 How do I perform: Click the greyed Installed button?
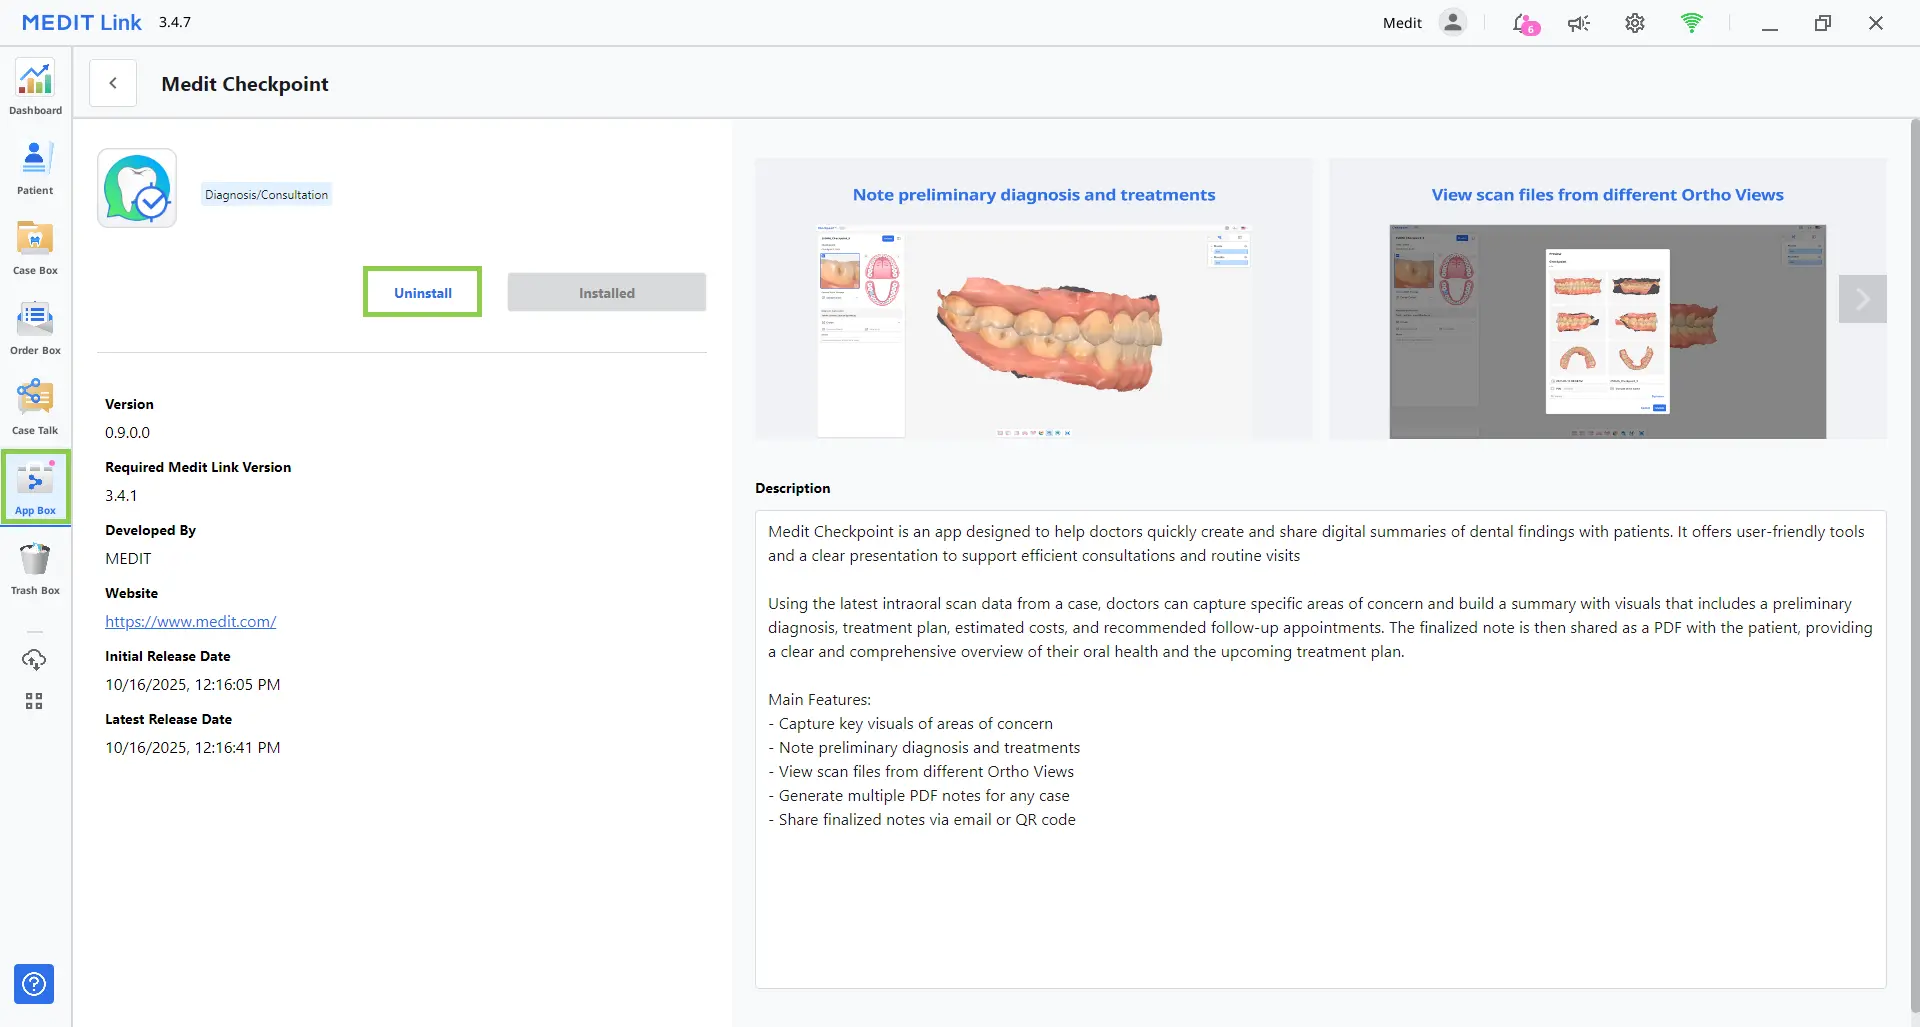pyautogui.click(x=606, y=292)
